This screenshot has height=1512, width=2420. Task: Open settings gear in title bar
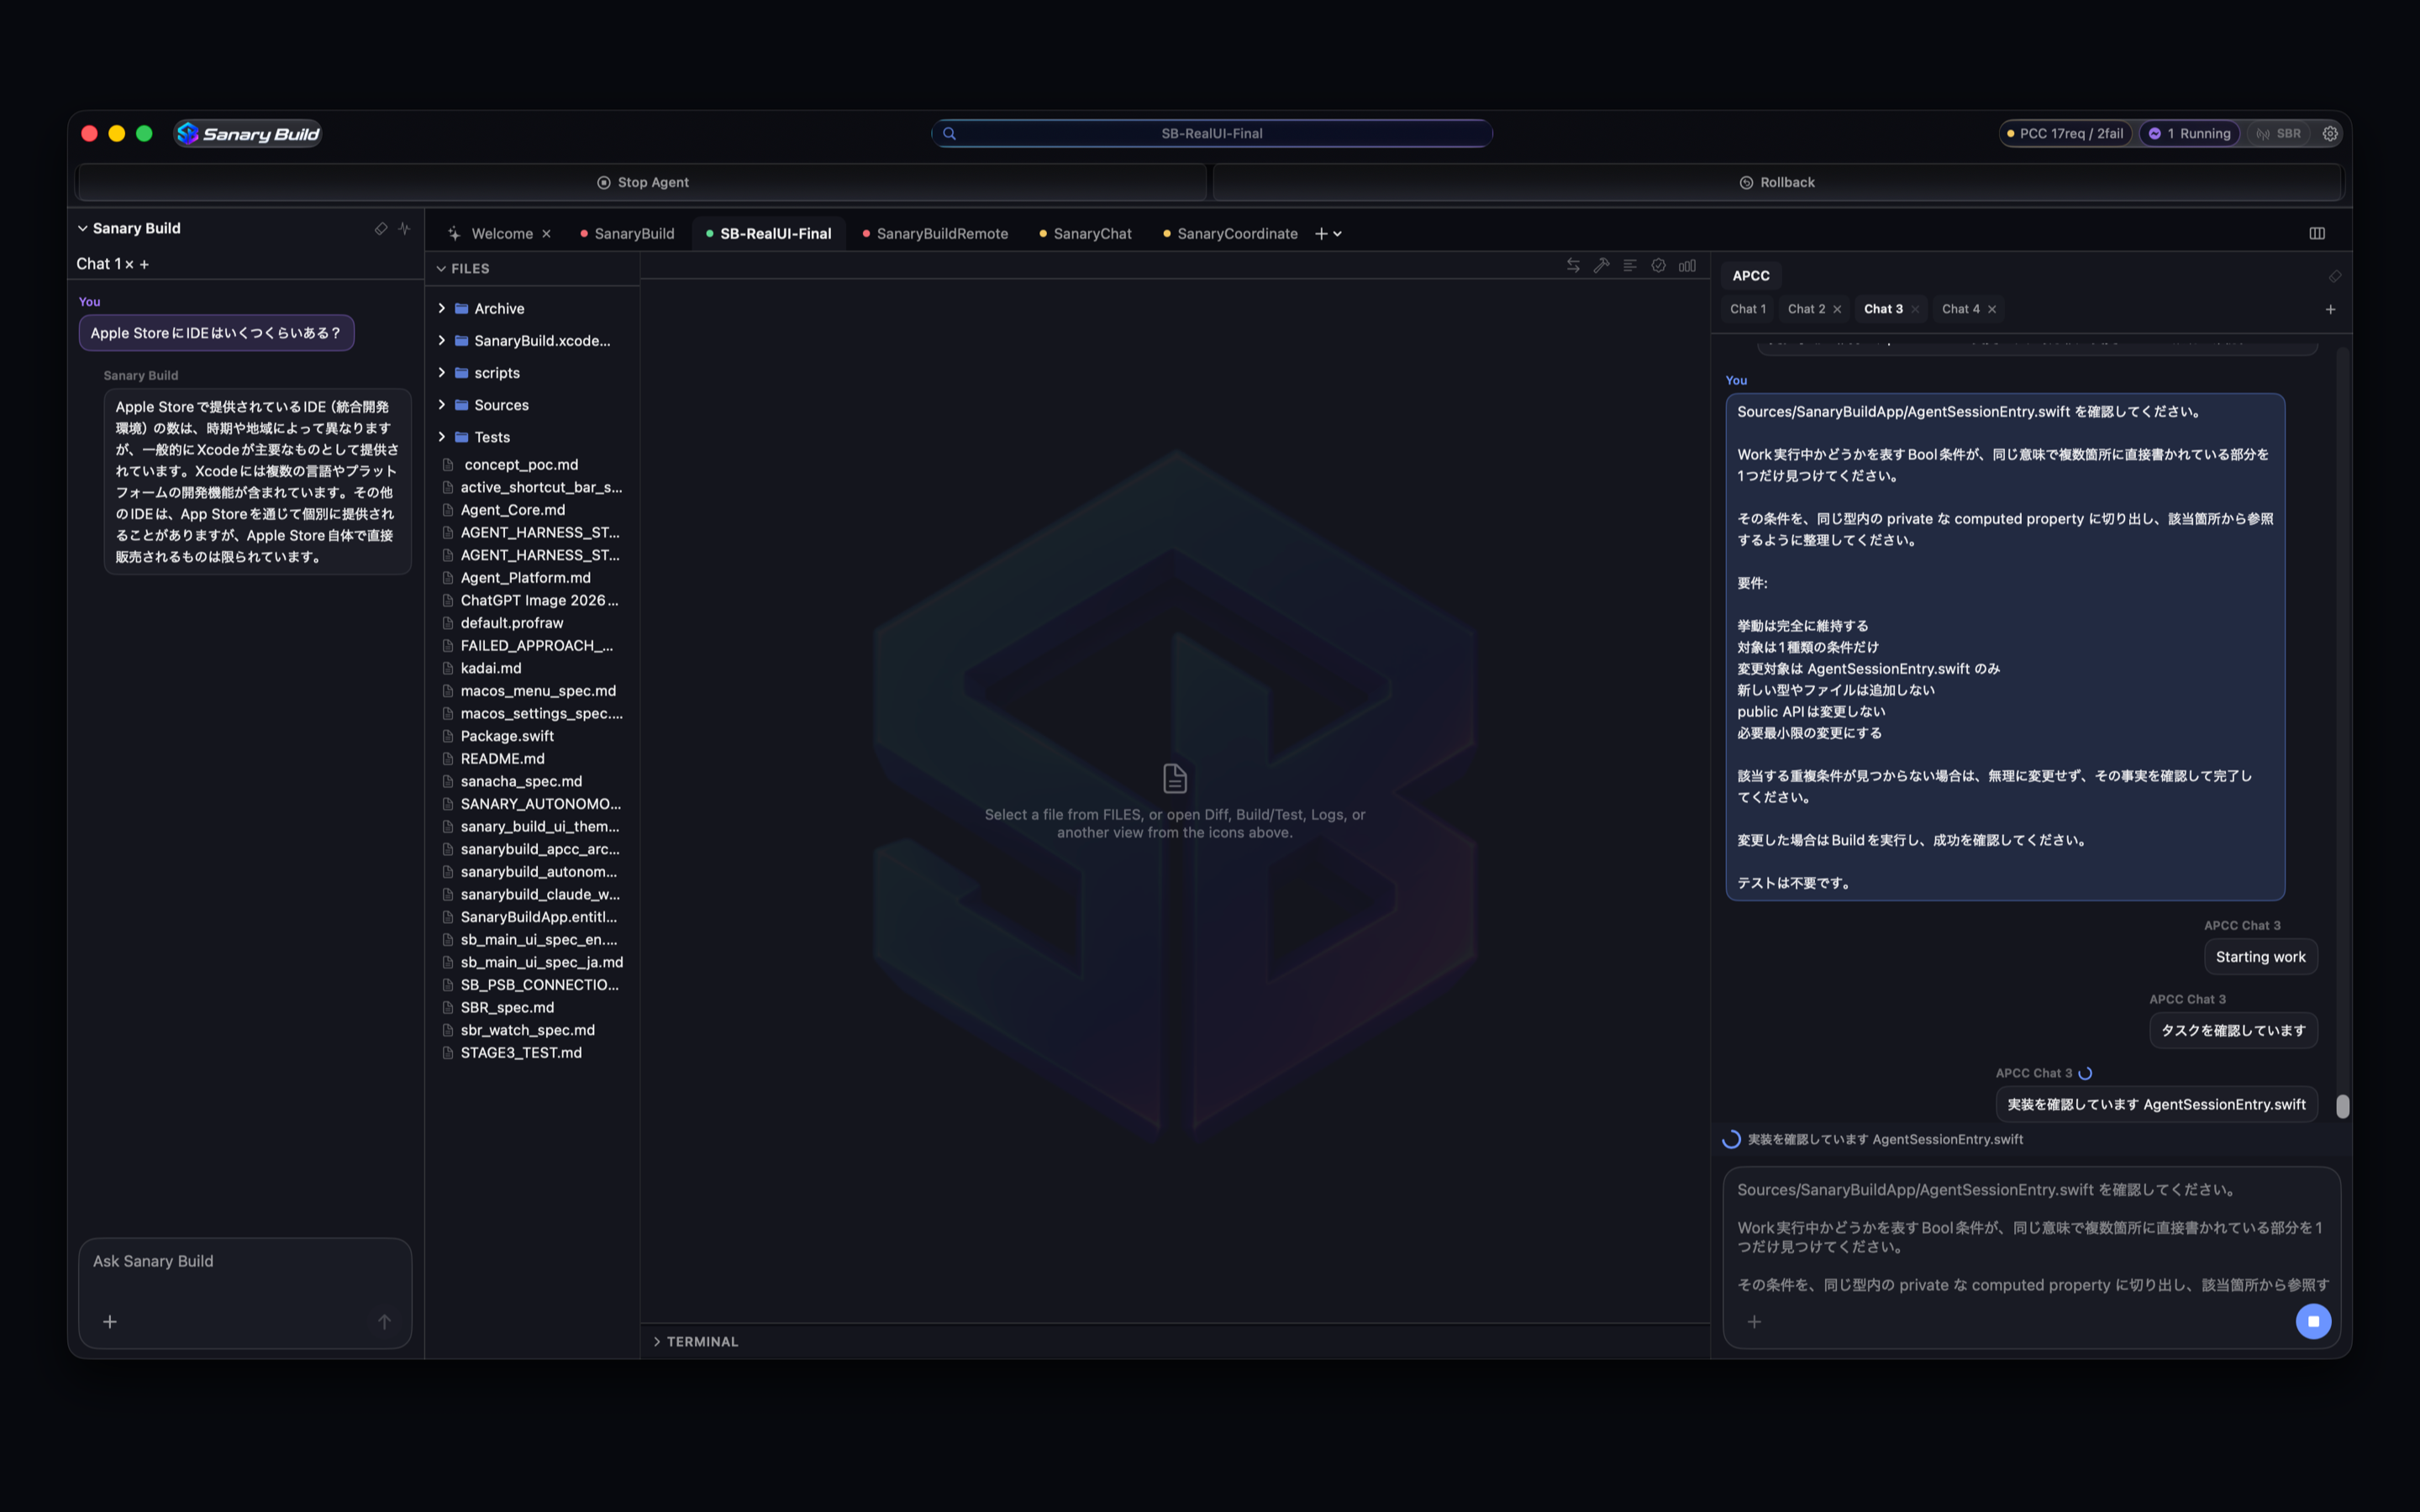point(2330,133)
